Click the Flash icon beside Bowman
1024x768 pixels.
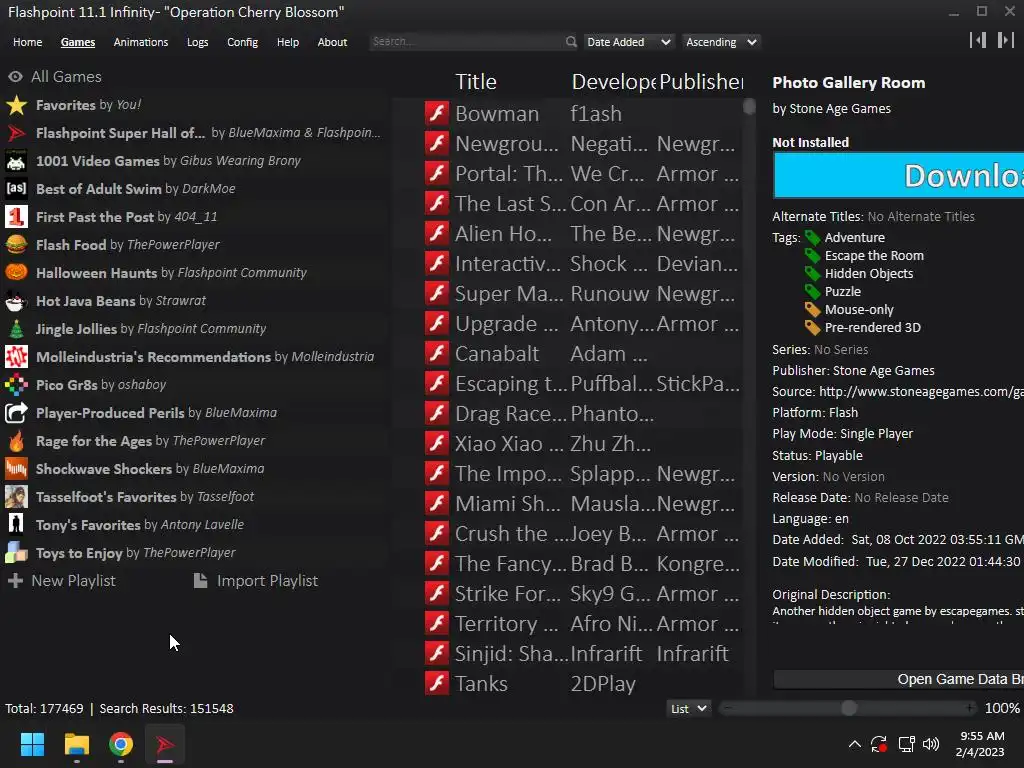click(x=437, y=113)
